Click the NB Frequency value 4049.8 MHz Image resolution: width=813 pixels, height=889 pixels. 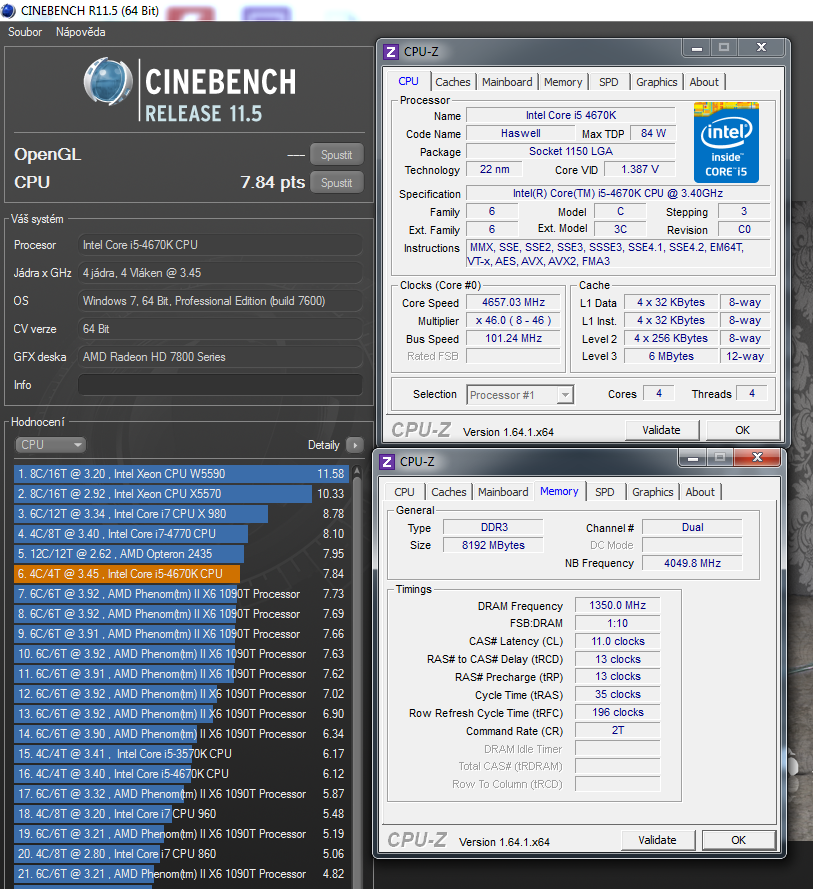[692, 564]
